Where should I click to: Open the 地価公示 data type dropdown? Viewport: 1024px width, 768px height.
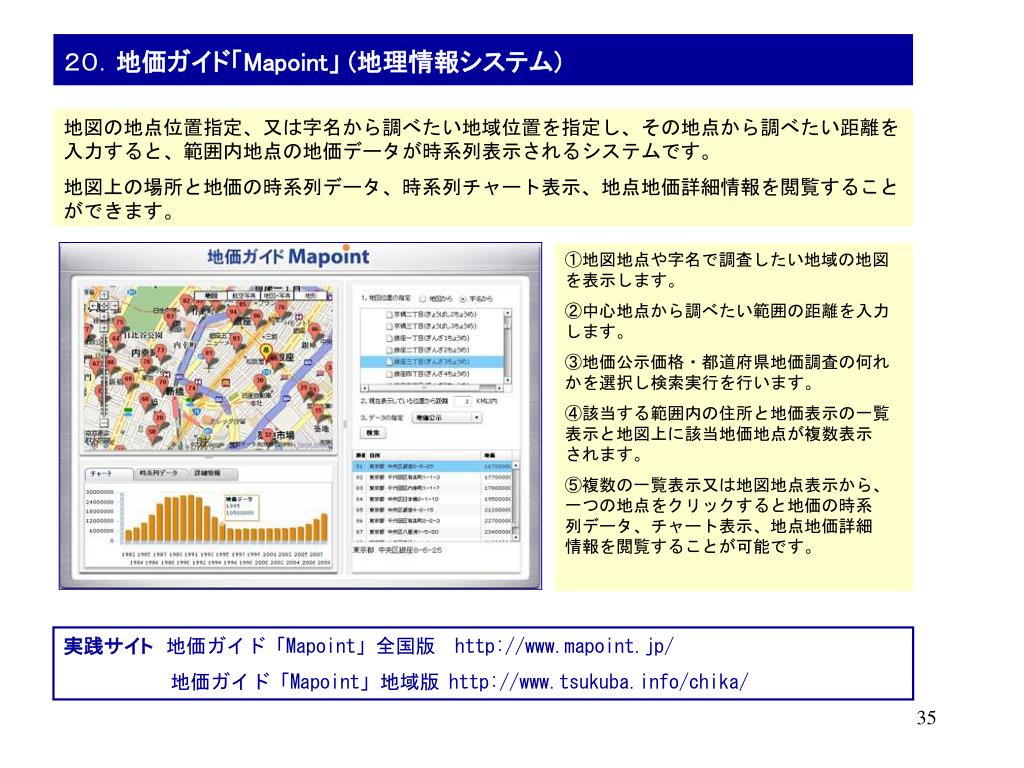pyautogui.click(x=447, y=417)
